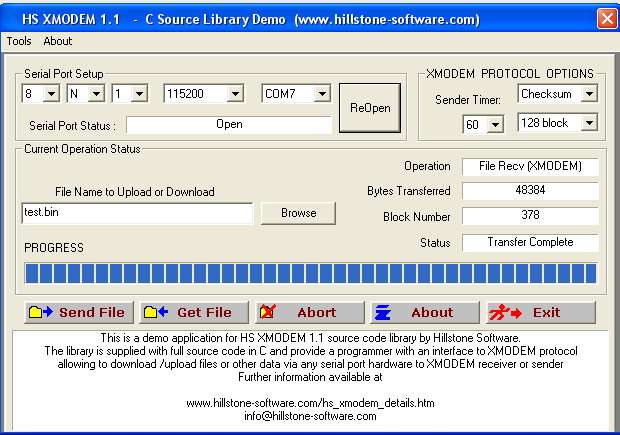This screenshot has height=435, width=620.
Task: Expand the parity dropdown showing N
Action: coord(96,94)
